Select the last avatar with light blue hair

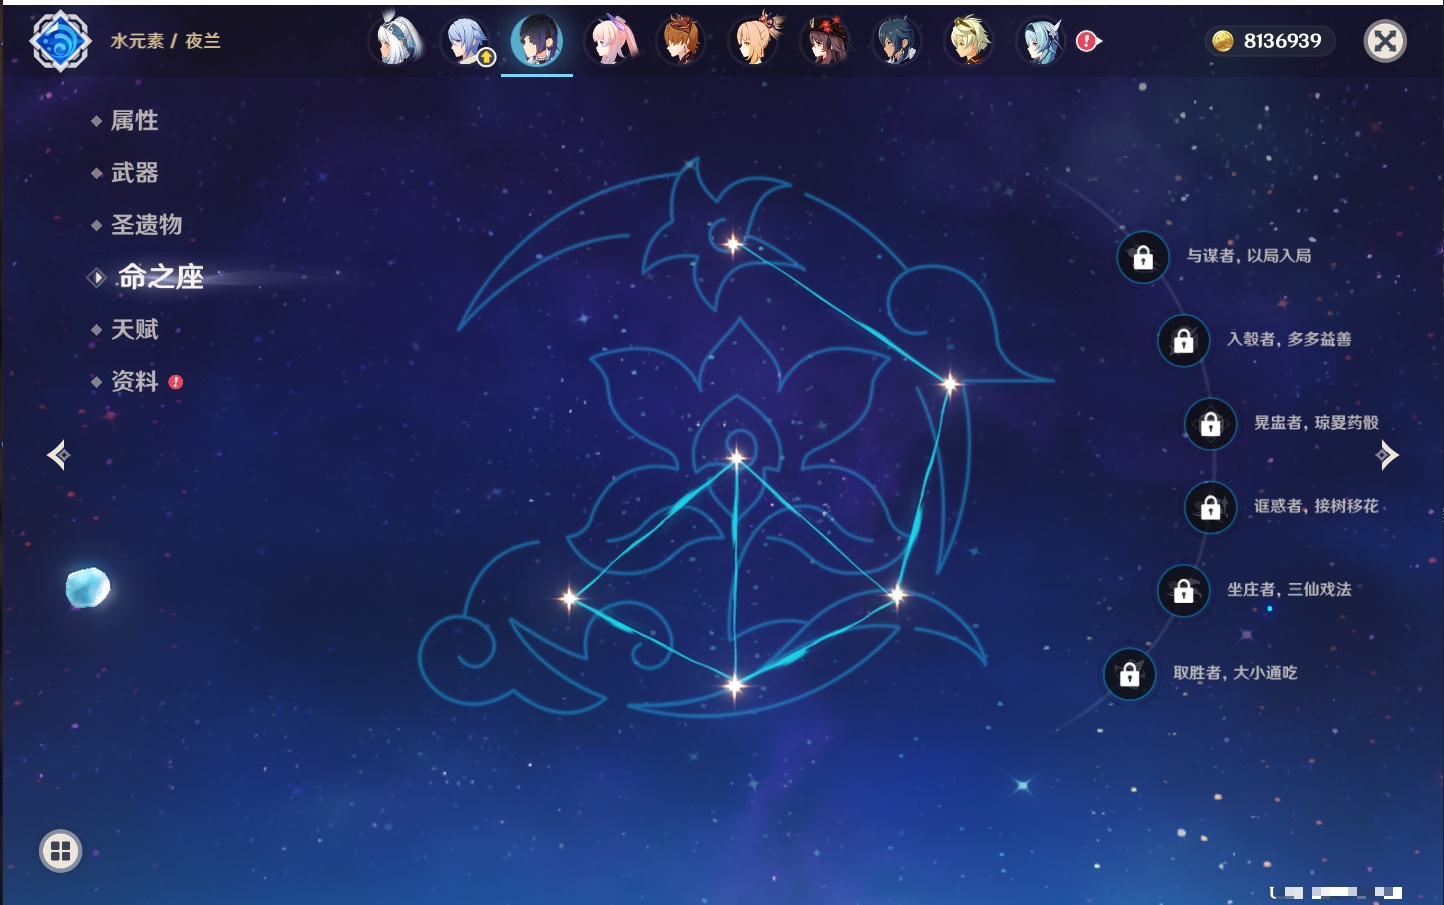[x=1041, y=41]
